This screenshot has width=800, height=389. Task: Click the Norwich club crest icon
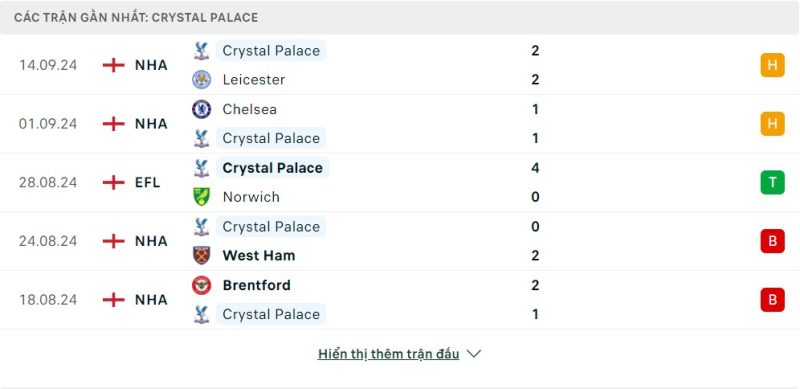pos(202,197)
